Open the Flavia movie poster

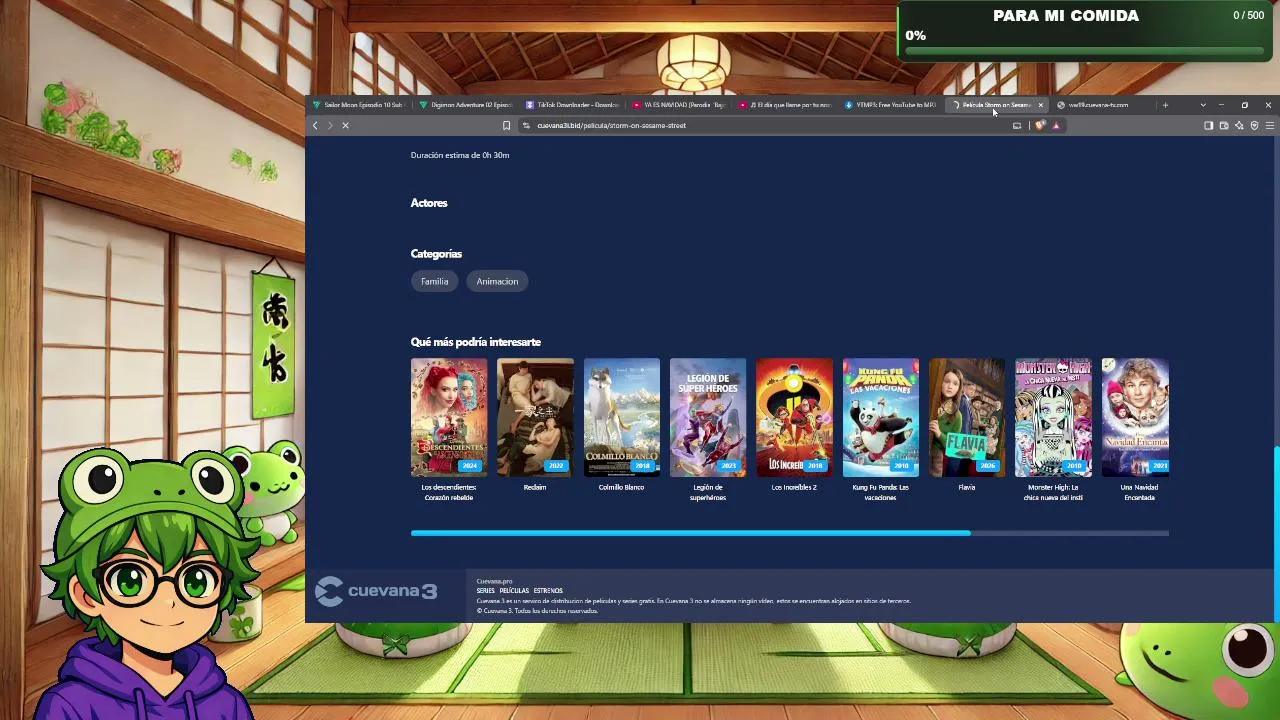click(x=967, y=417)
